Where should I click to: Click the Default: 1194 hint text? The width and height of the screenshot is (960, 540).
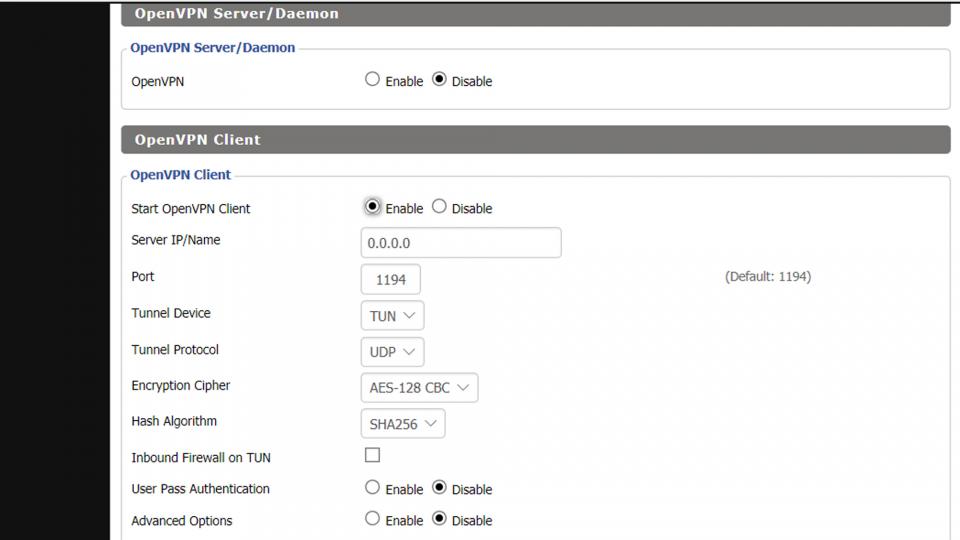[767, 277]
